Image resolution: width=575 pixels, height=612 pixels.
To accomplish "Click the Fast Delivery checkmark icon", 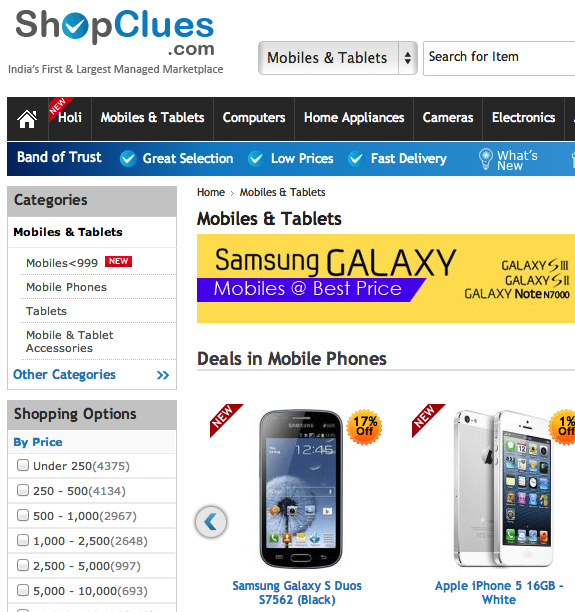I will coord(356,159).
